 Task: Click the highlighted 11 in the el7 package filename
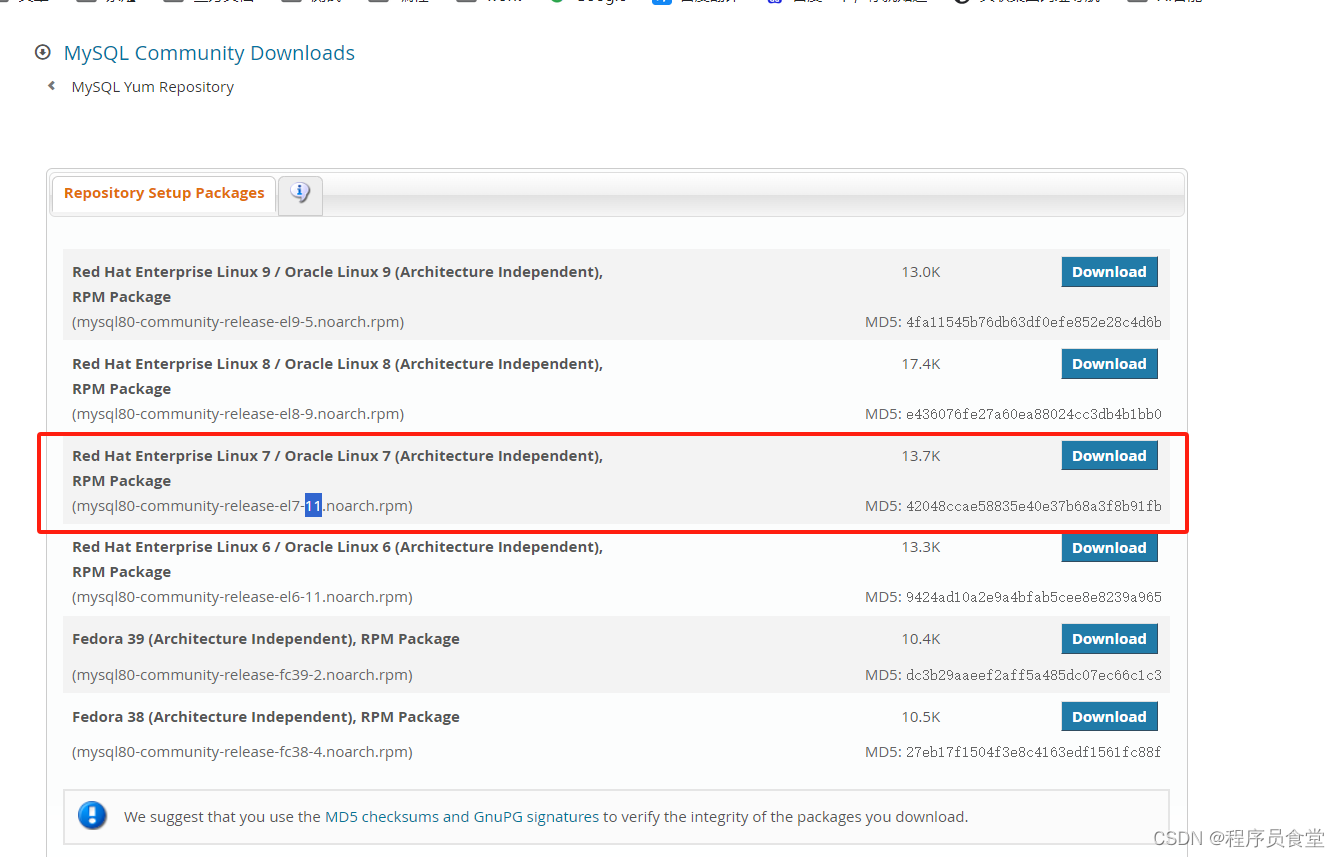(x=313, y=505)
